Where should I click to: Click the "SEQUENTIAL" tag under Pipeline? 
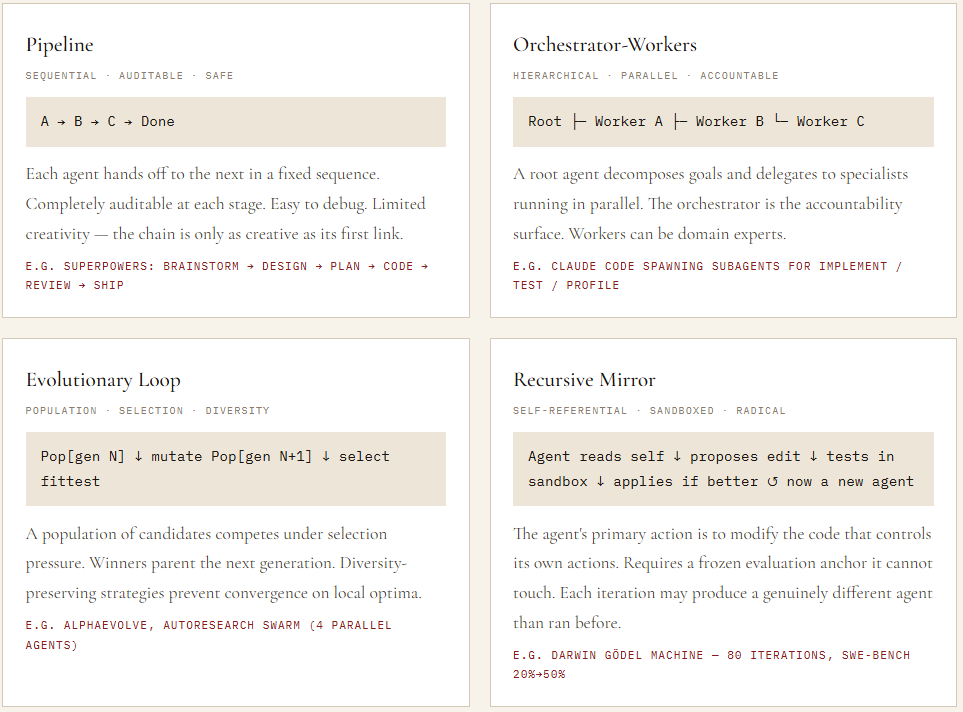coord(61,76)
